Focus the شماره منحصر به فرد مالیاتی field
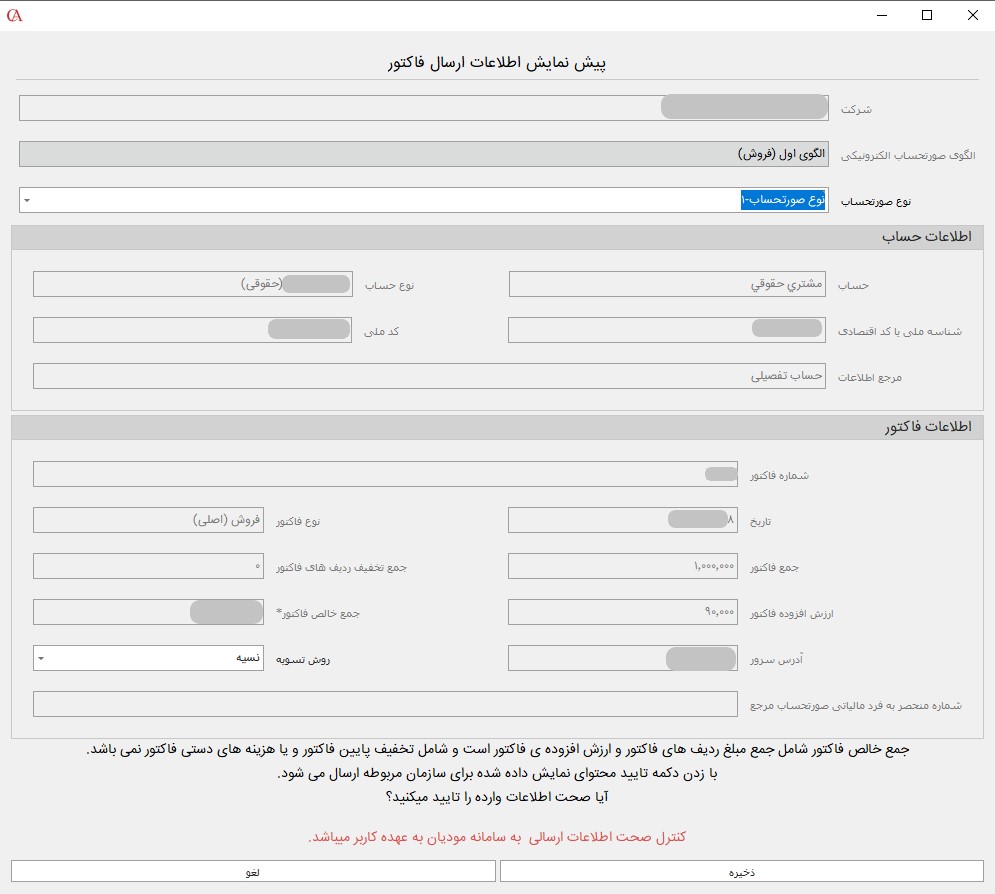The image size is (995, 894). click(x=385, y=704)
